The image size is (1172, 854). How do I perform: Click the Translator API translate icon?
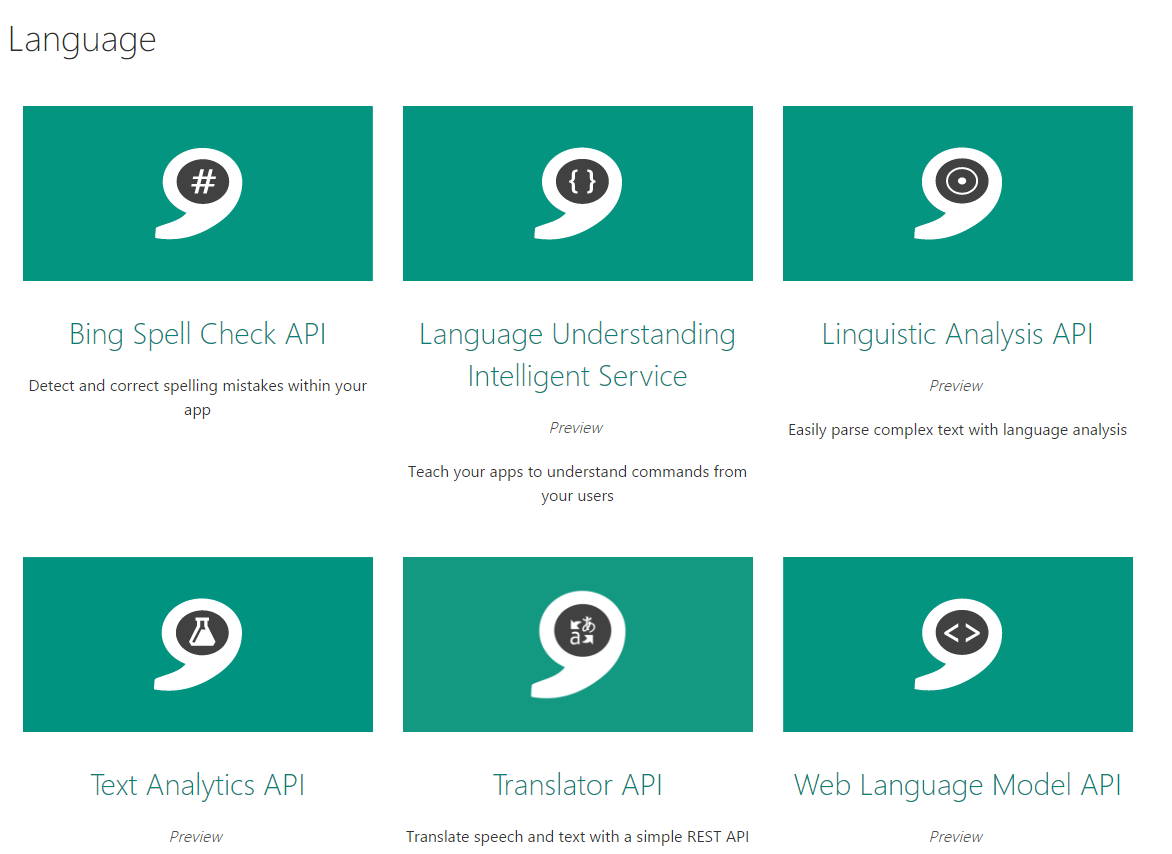577,645
